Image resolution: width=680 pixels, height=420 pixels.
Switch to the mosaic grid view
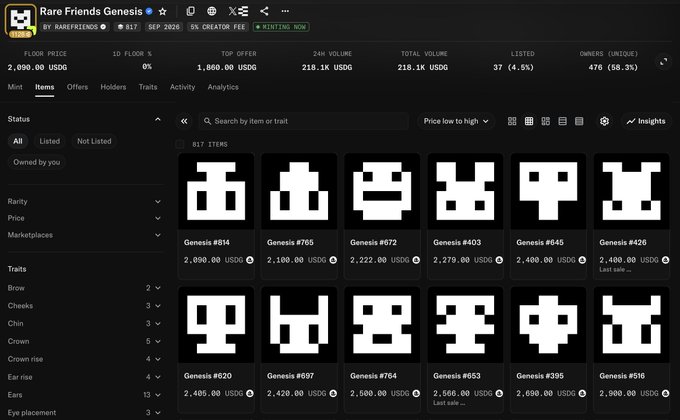click(x=546, y=121)
